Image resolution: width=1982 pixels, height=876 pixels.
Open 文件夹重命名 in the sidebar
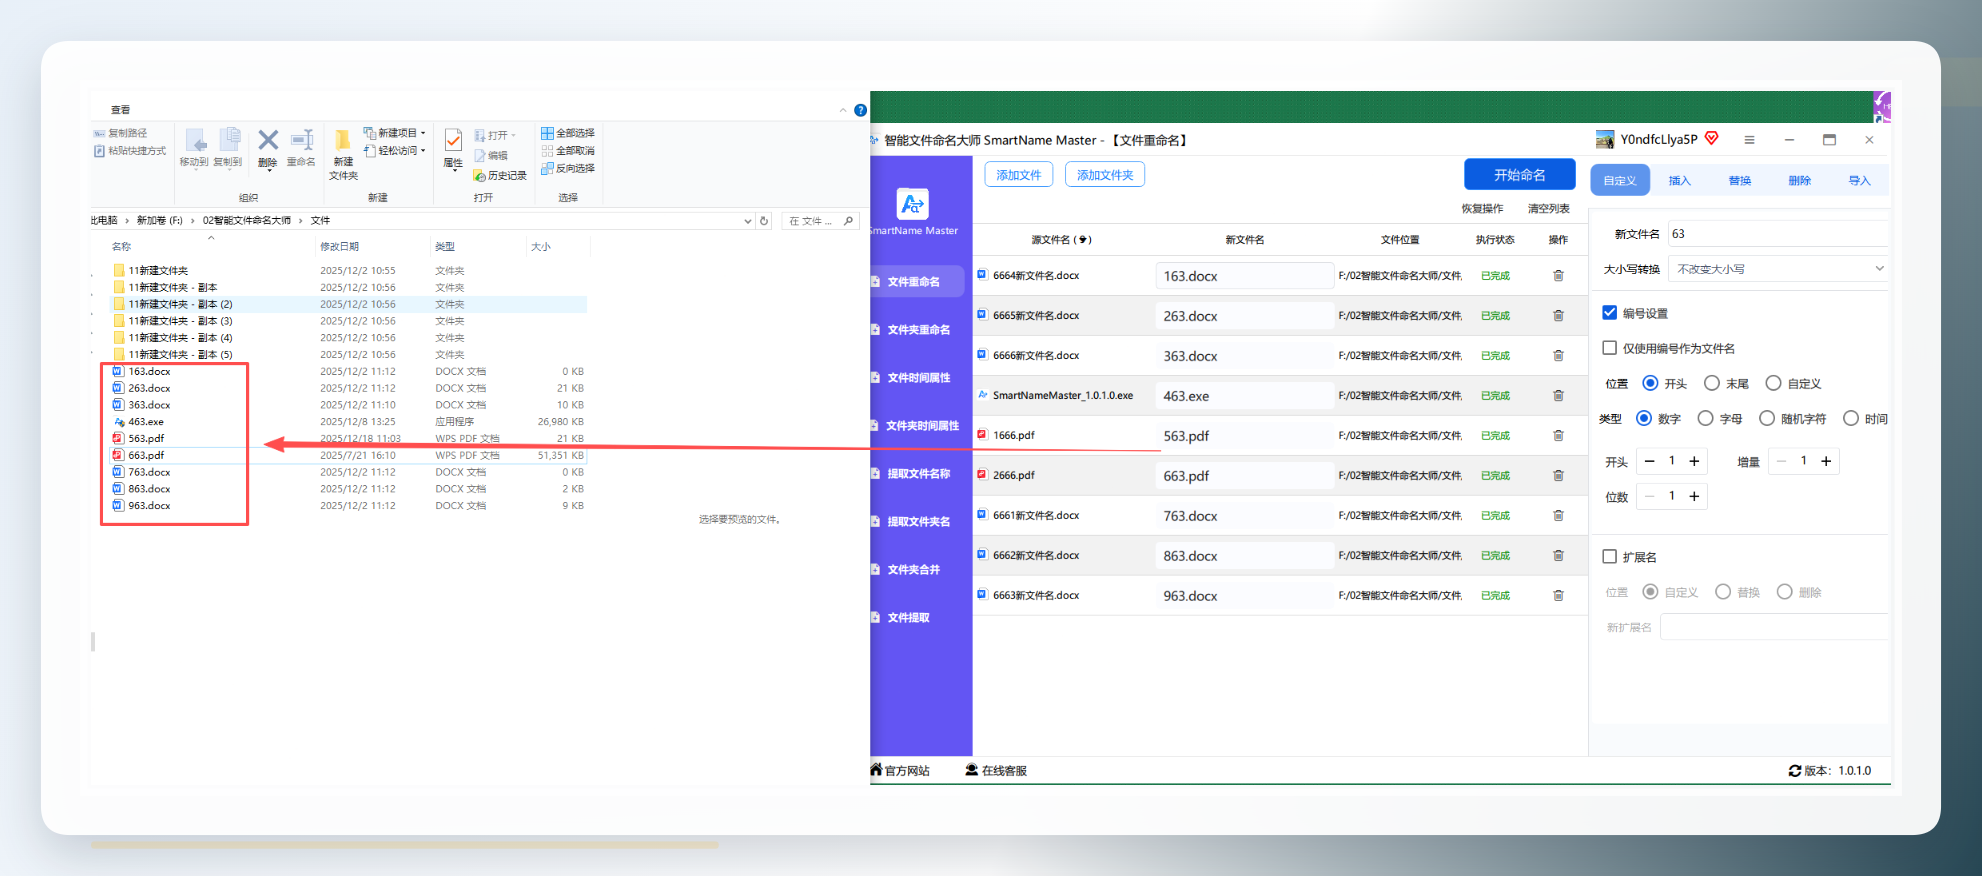918,330
